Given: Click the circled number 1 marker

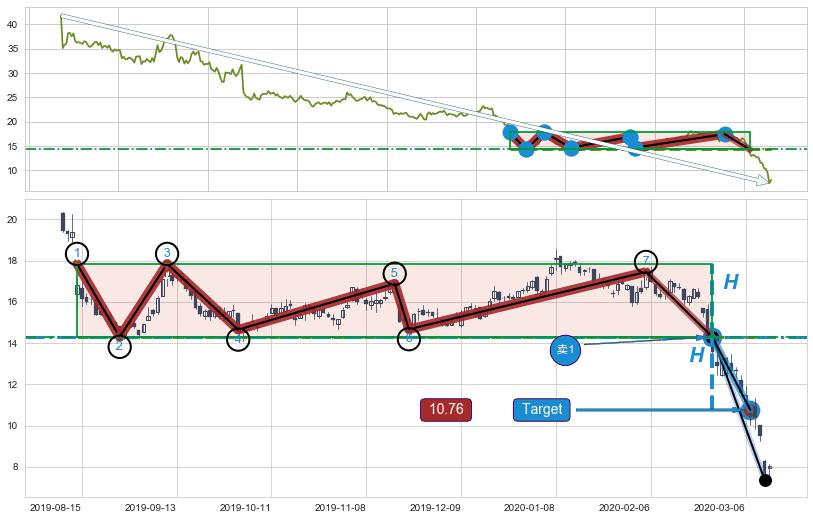Looking at the screenshot, I should 77,254.
